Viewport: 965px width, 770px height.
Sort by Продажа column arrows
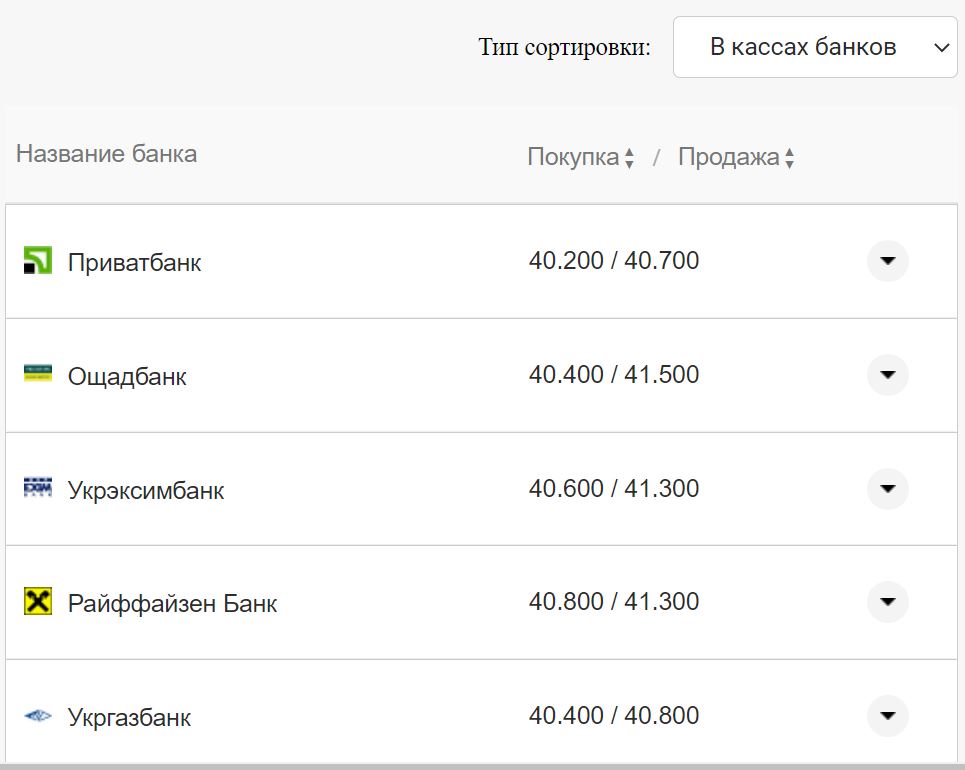tap(789, 158)
